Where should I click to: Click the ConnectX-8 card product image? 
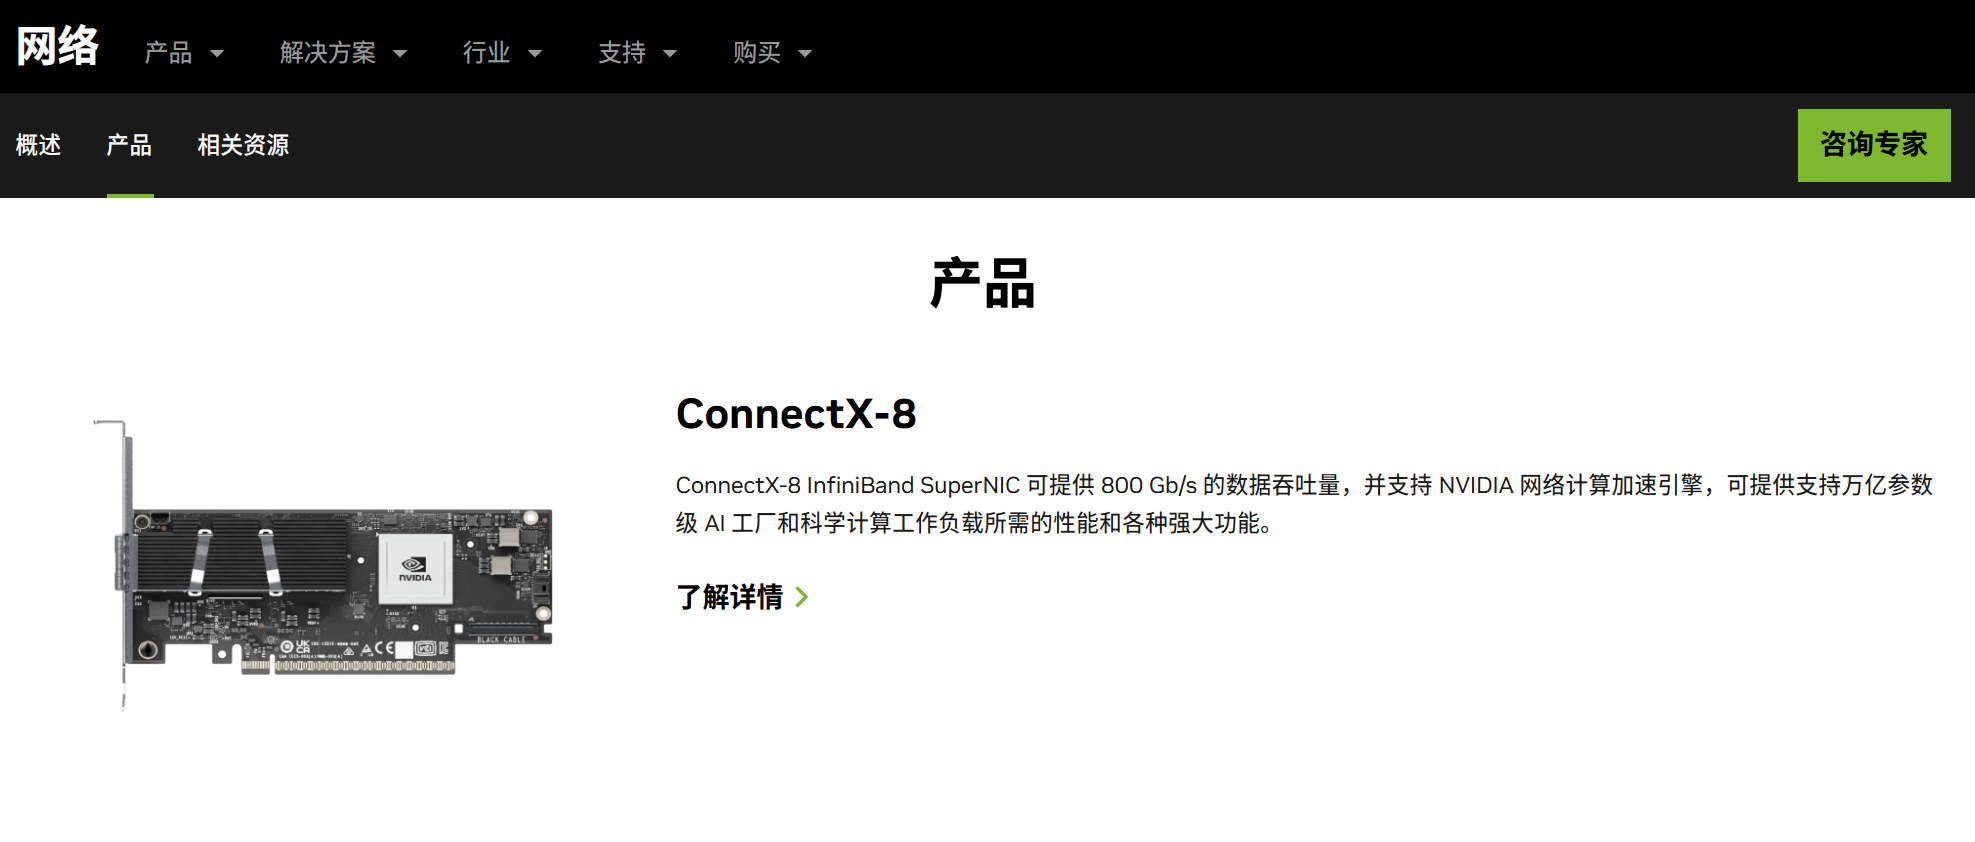(322, 565)
